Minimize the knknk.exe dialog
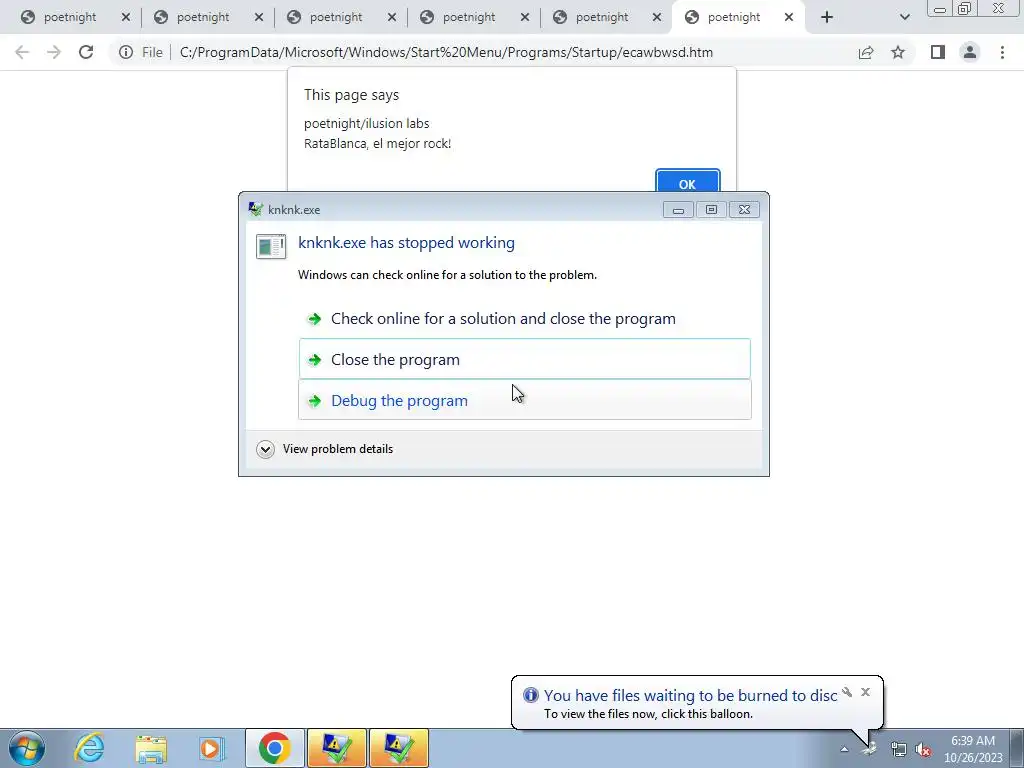 coord(679,210)
